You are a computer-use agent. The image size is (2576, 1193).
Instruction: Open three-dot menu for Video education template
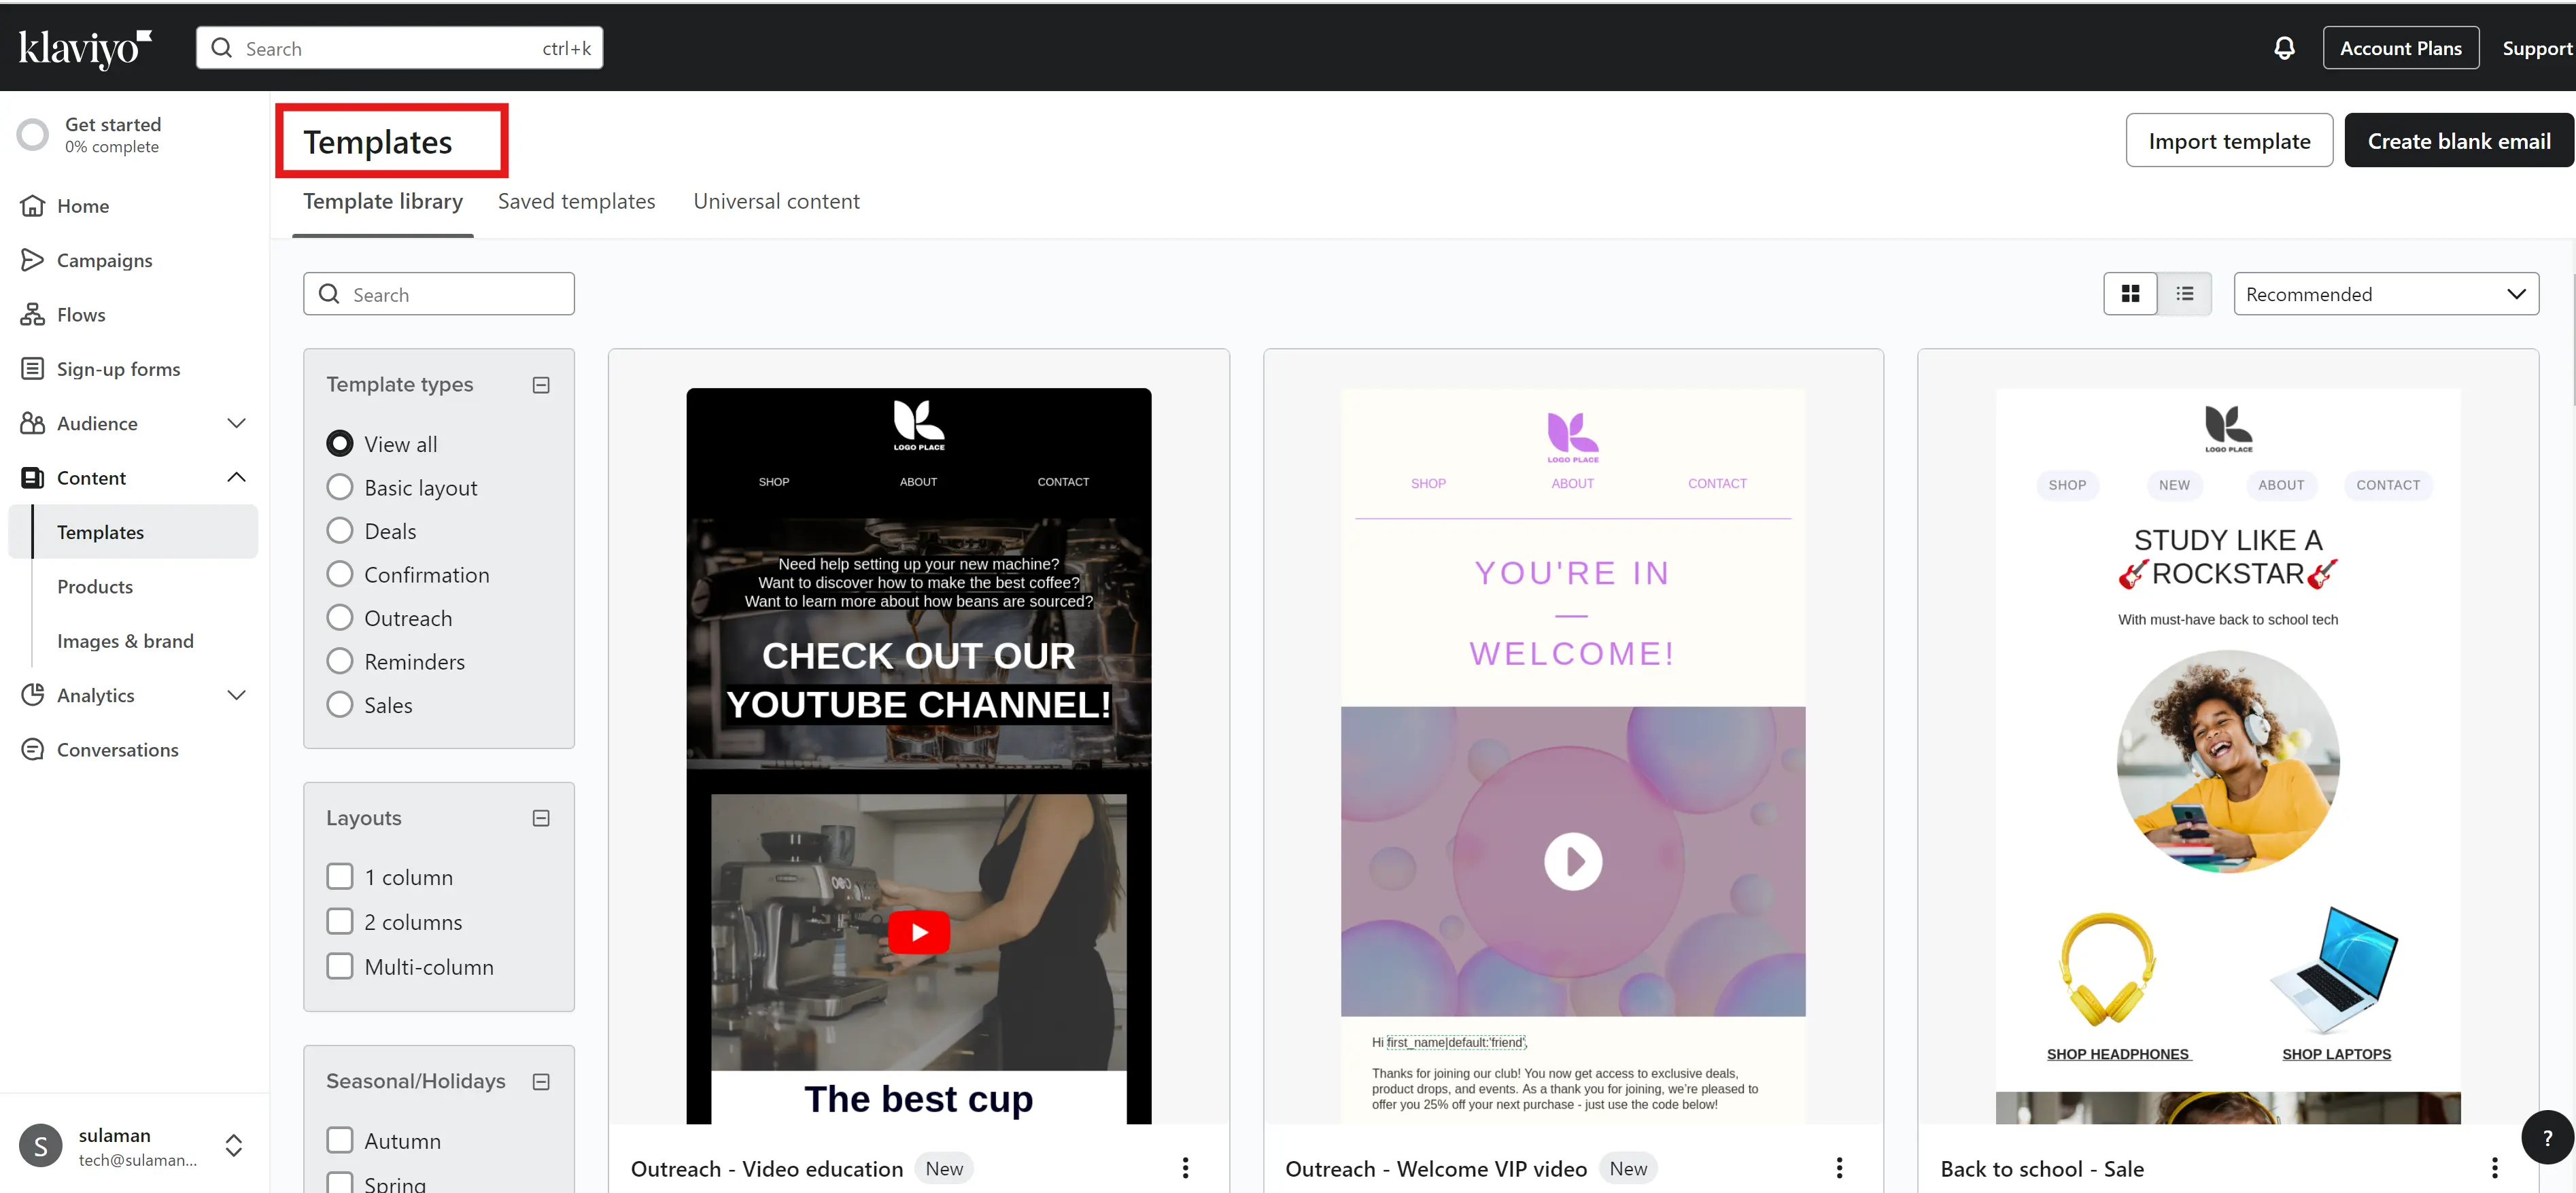pyautogui.click(x=1185, y=1167)
